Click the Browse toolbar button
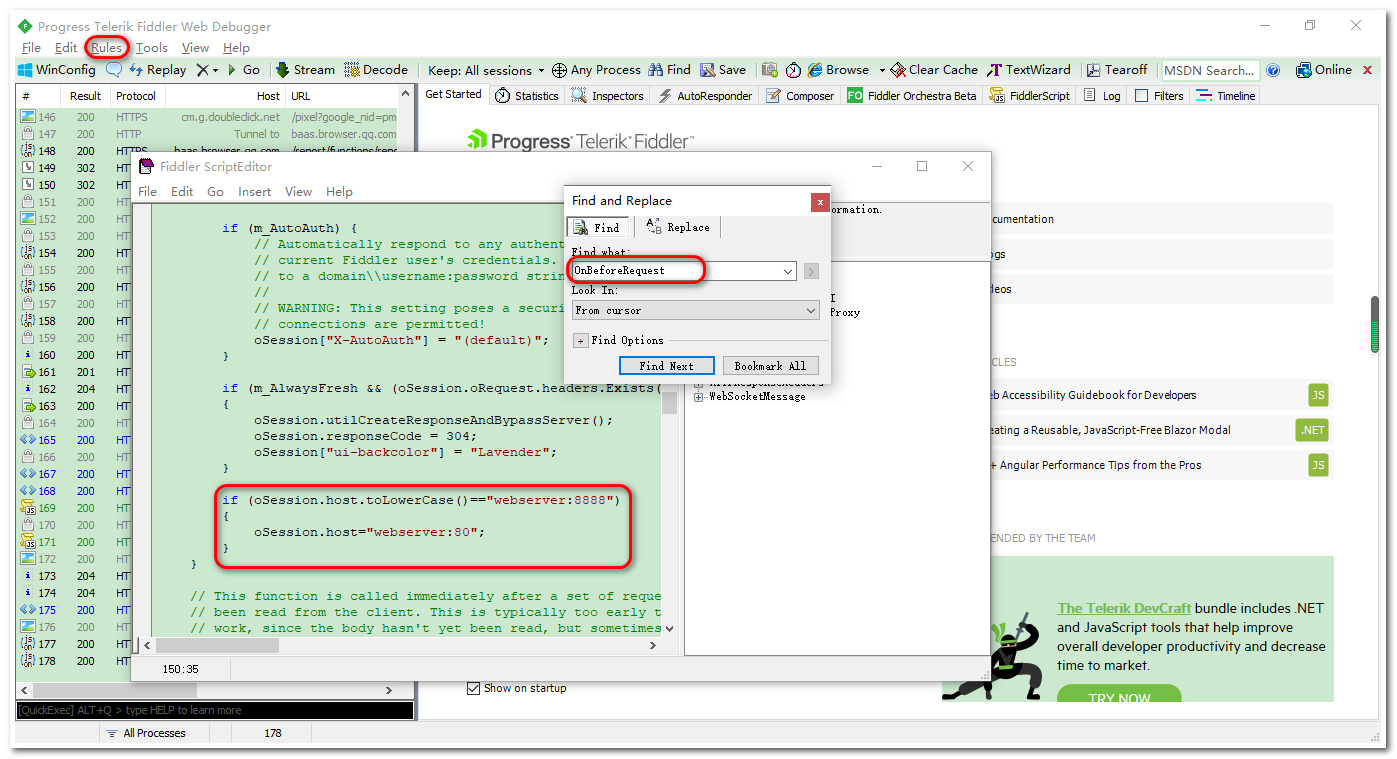This screenshot has height=759, width=1397. click(838, 70)
